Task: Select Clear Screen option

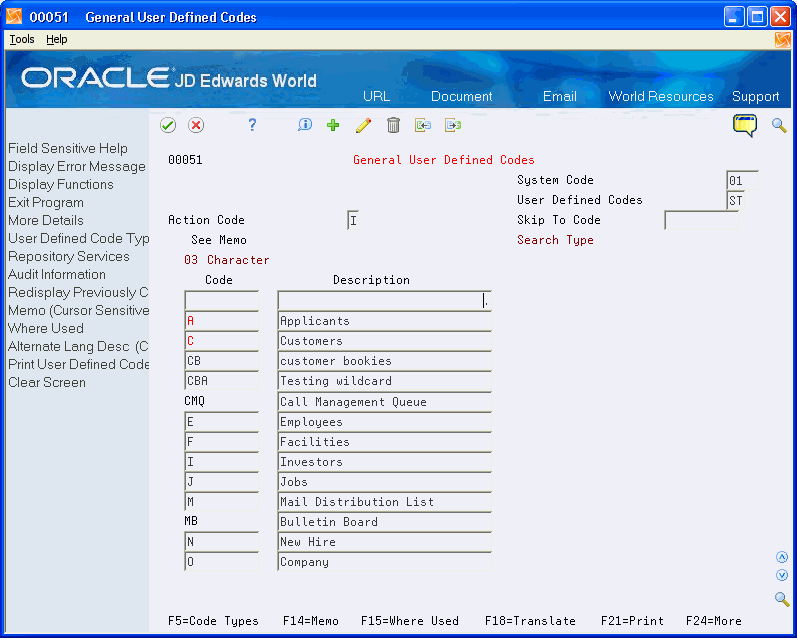Action: (47, 382)
